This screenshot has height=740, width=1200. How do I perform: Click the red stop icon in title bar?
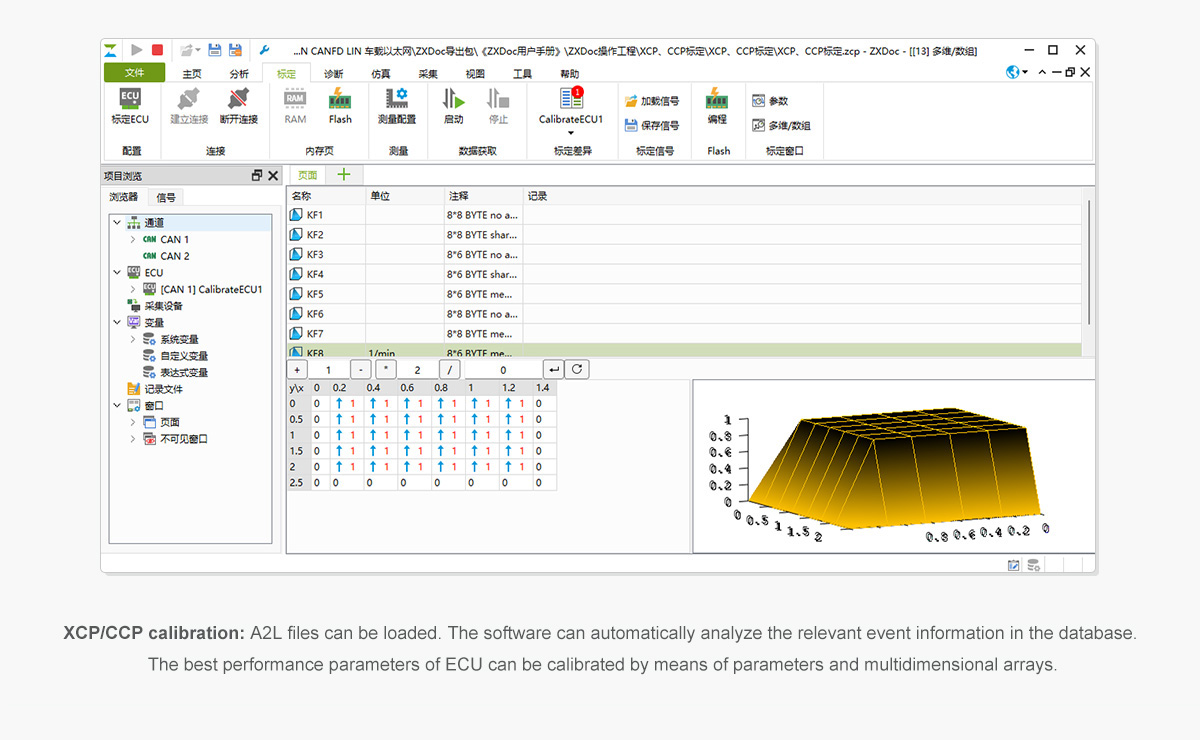click(x=158, y=50)
